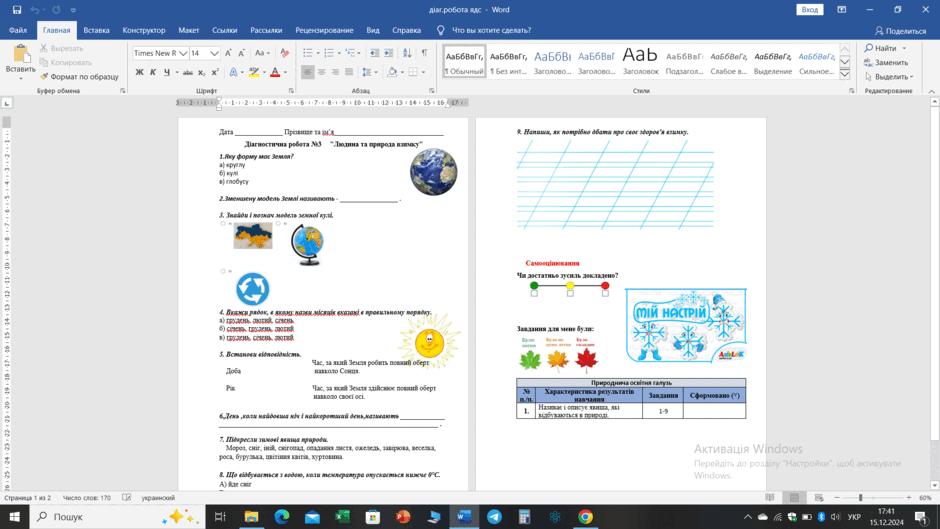Show paragraph marks pilcrow icon

click(x=424, y=53)
